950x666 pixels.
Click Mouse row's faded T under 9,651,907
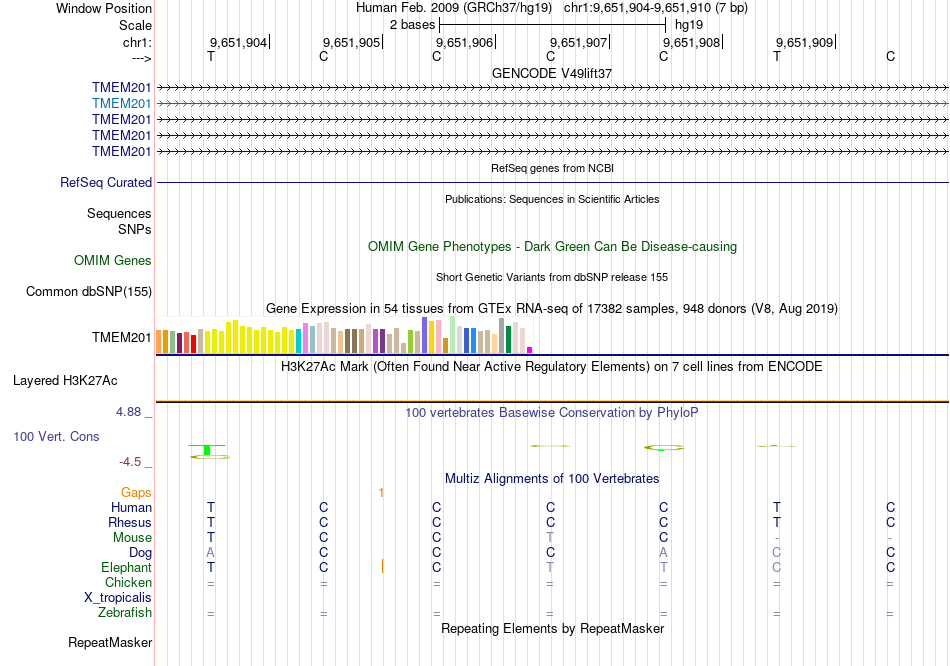(x=550, y=538)
